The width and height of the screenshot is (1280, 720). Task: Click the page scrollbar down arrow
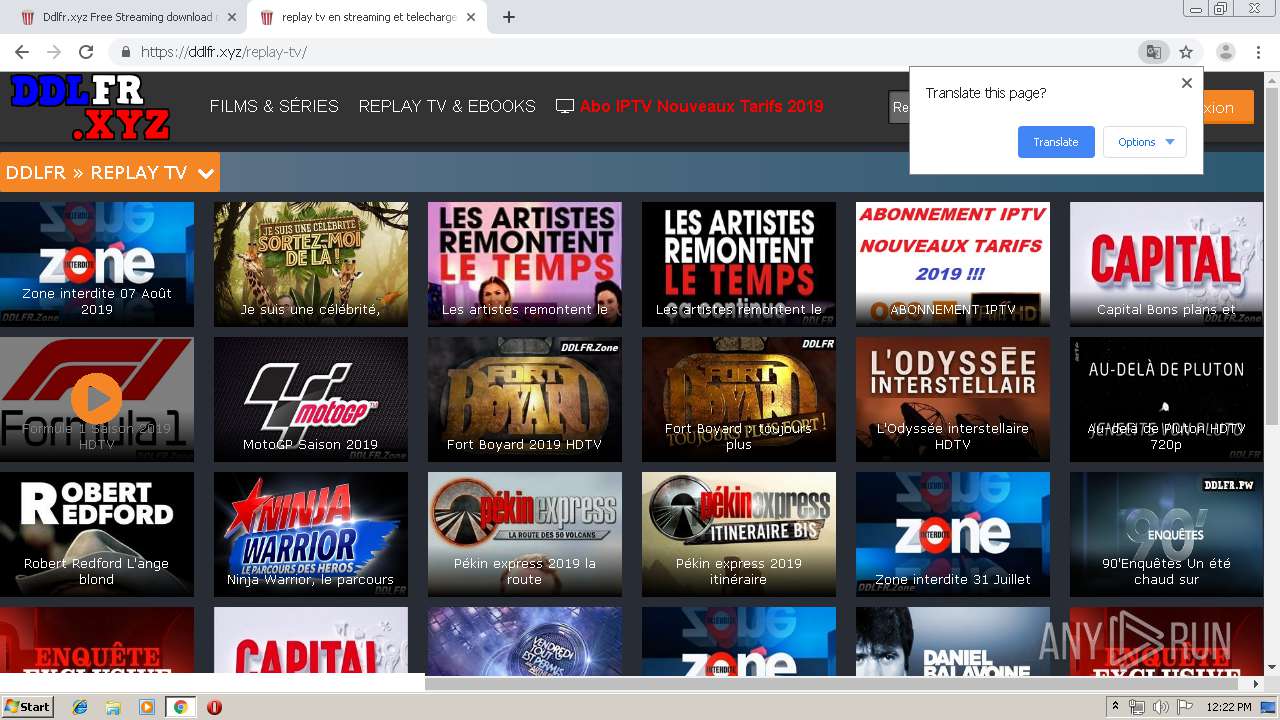point(1272,667)
